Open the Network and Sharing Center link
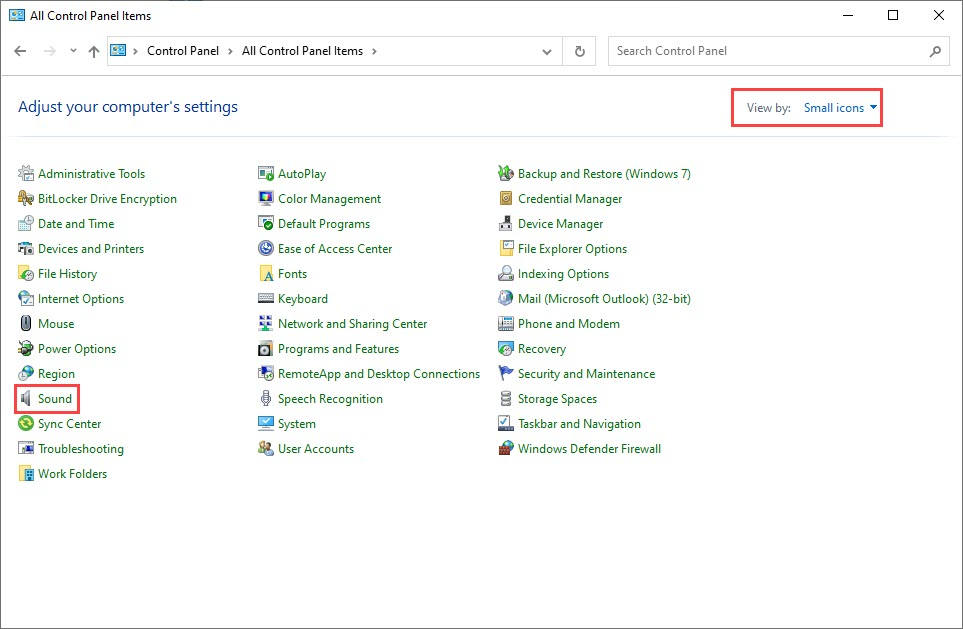This screenshot has height=629, width=963. click(353, 324)
